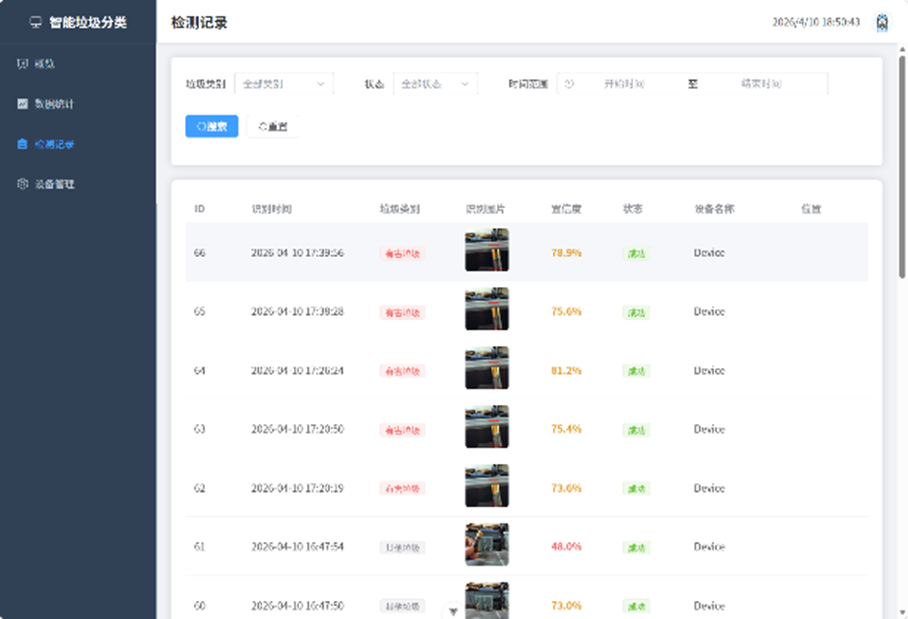Viewport: 908px width, 619px height.
Task: Open thumbnail image of record 61
Action: tap(487, 544)
